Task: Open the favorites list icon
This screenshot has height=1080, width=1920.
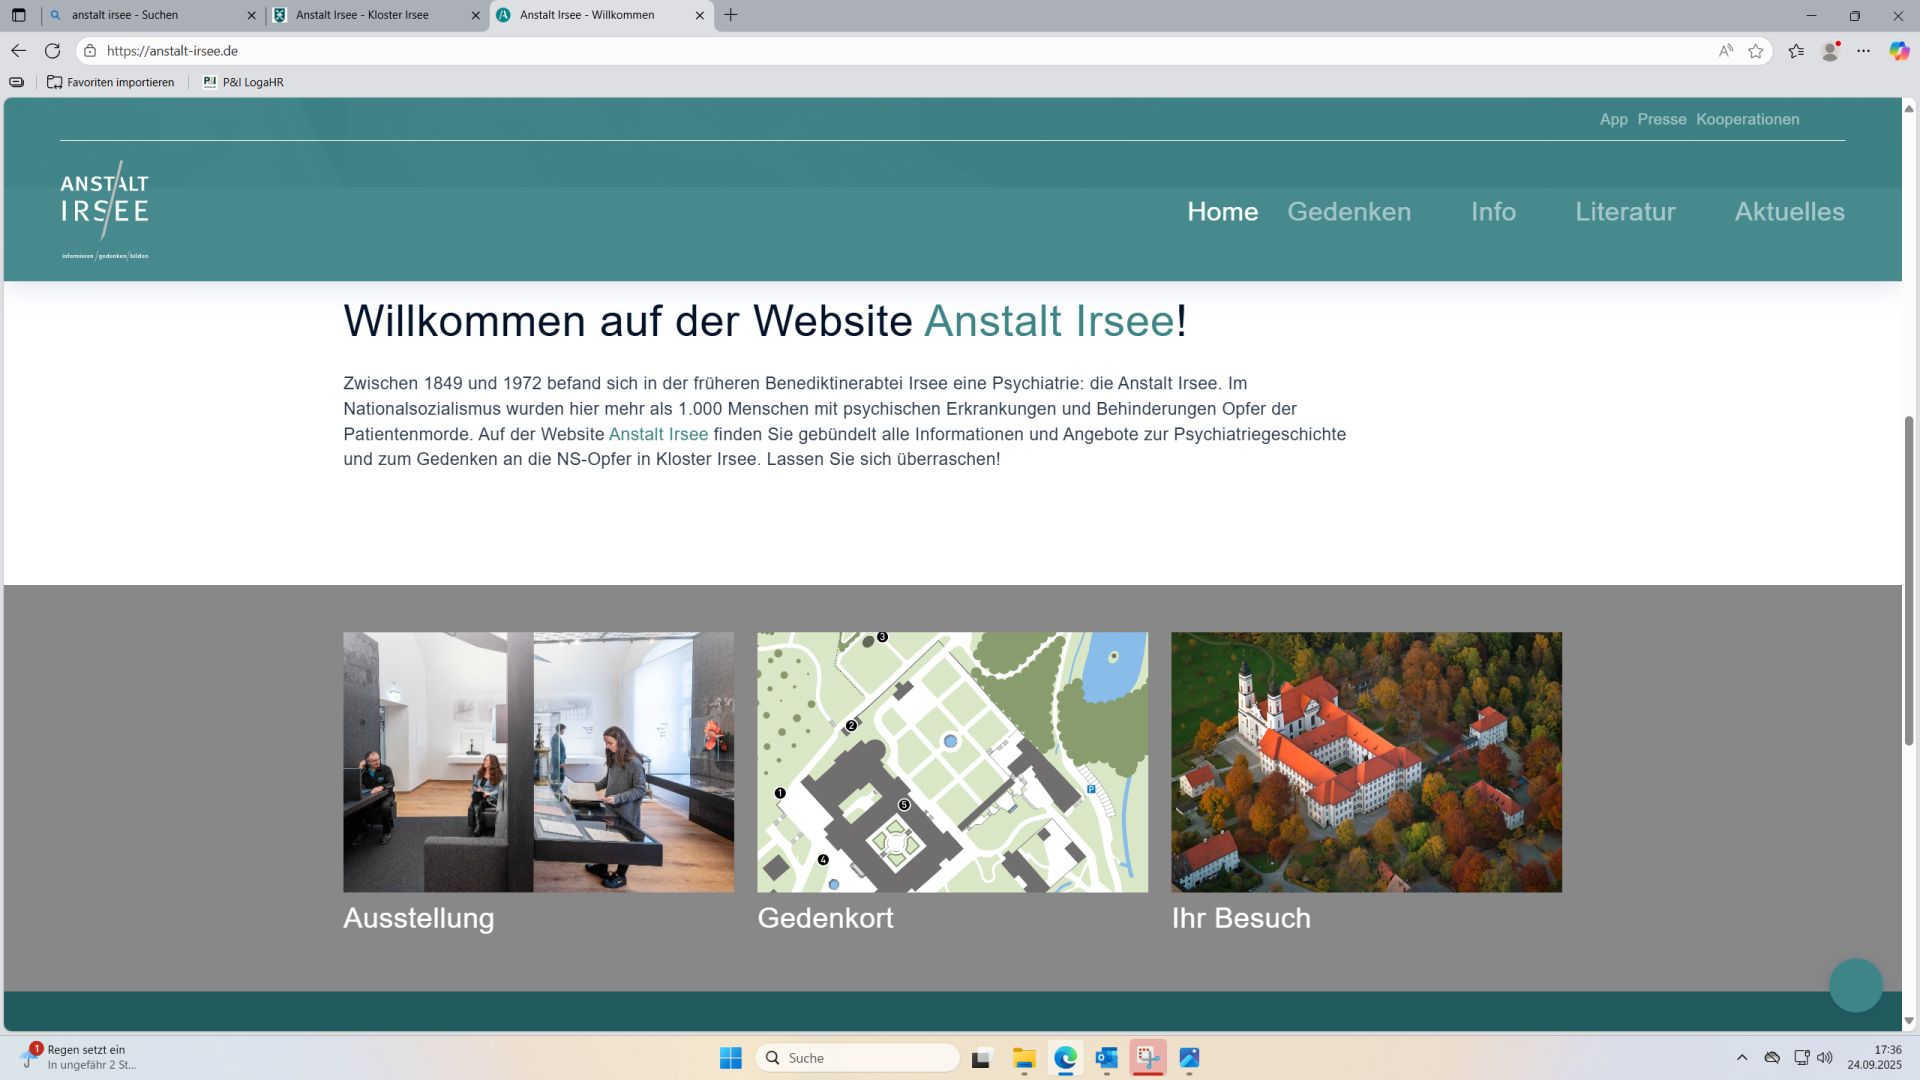Action: click(1796, 50)
